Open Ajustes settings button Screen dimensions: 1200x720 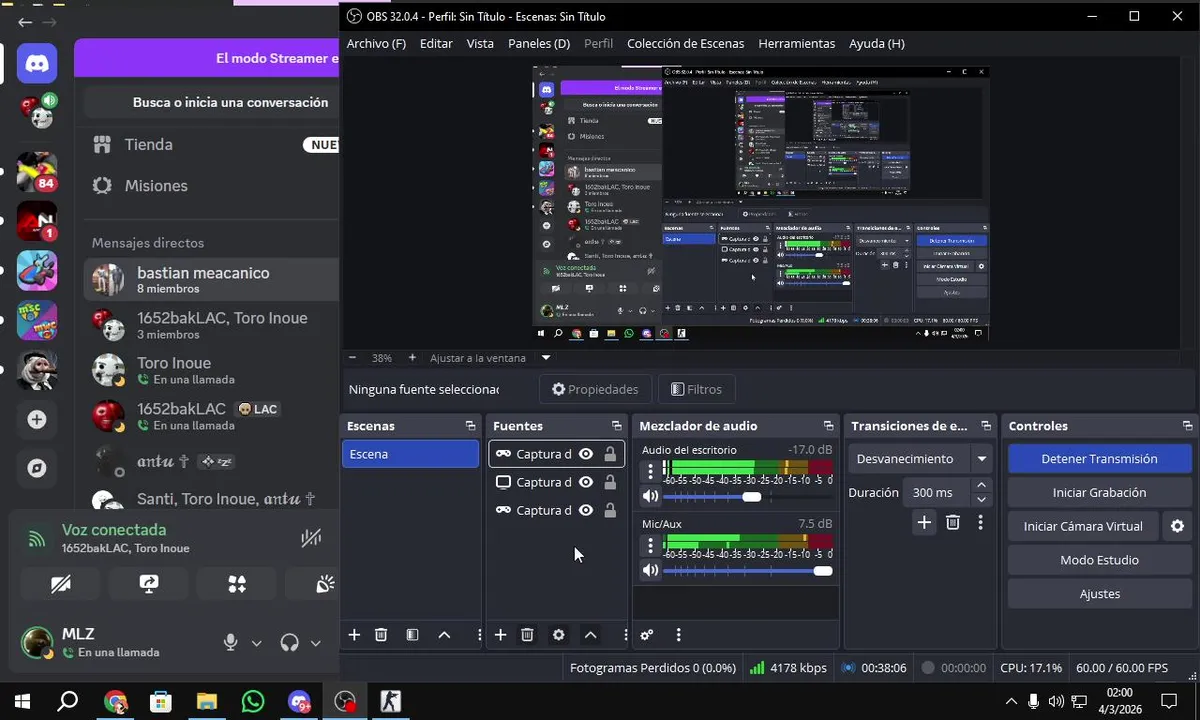tap(1099, 594)
